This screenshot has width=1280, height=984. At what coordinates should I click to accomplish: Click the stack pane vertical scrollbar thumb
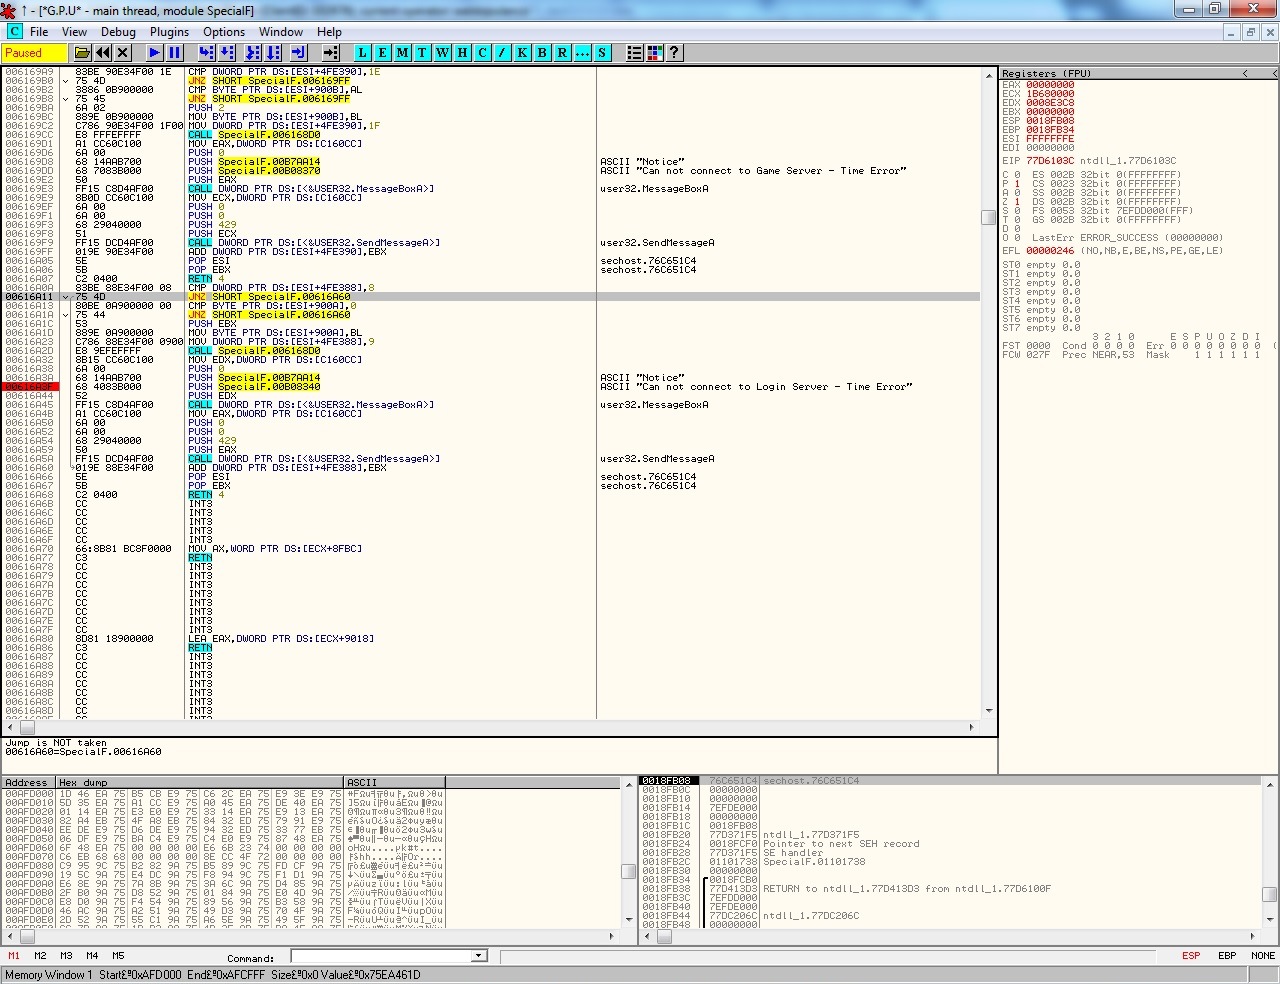pyautogui.click(x=1269, y=894)
